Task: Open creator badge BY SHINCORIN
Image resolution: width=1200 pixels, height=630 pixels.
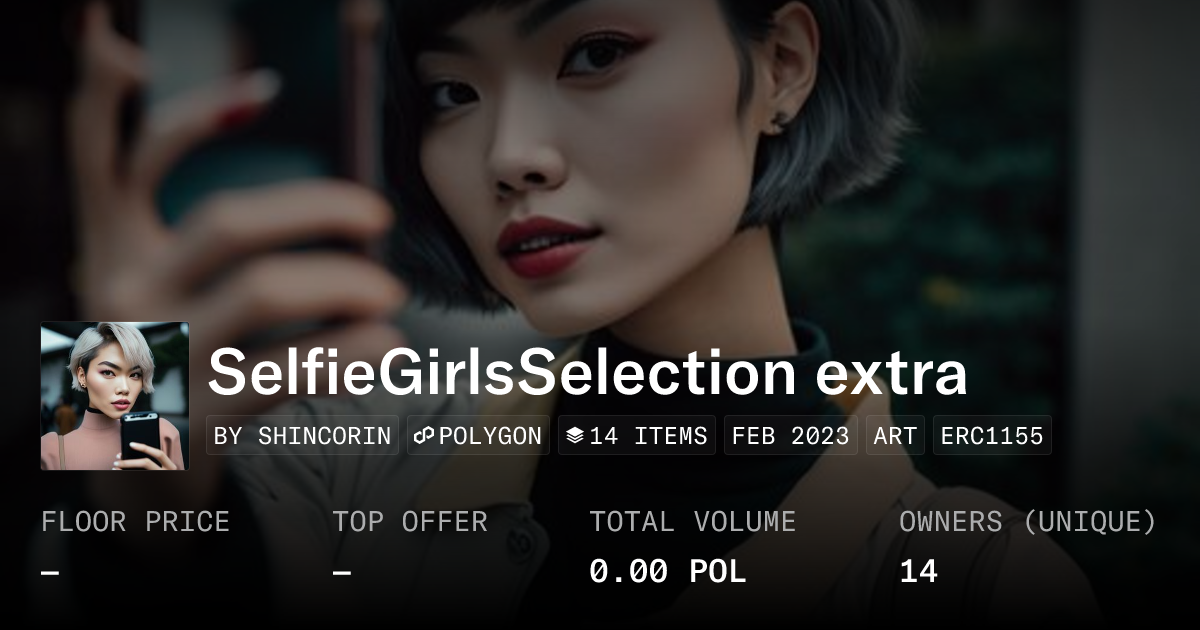Action: click(303, 436)
